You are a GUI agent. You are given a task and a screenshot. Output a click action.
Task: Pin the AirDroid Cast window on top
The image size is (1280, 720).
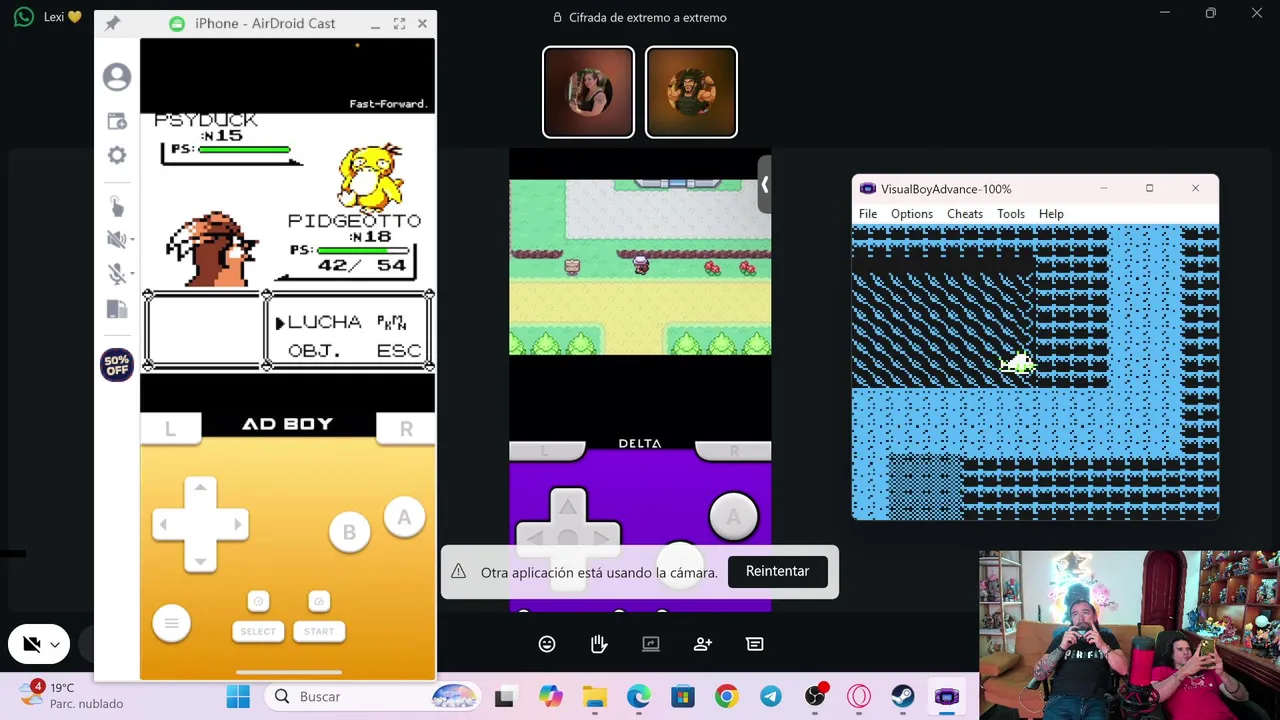[x=112, y=23]
